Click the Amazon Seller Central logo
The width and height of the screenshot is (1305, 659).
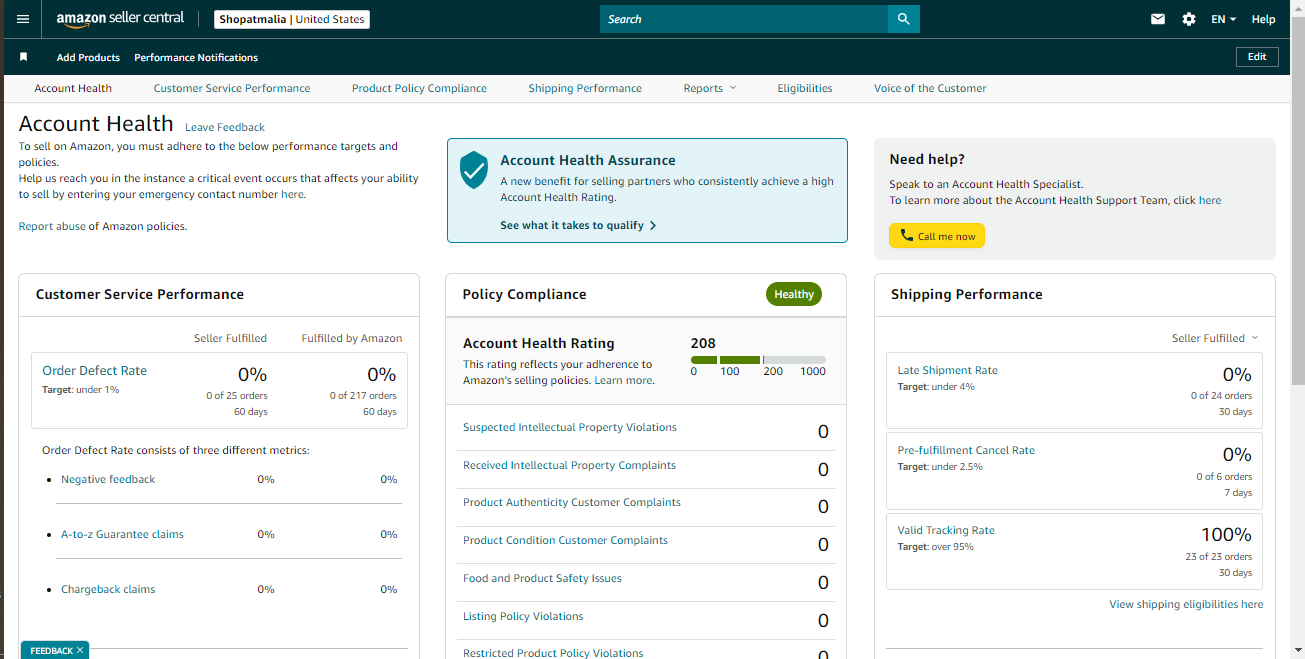[120, 19]
